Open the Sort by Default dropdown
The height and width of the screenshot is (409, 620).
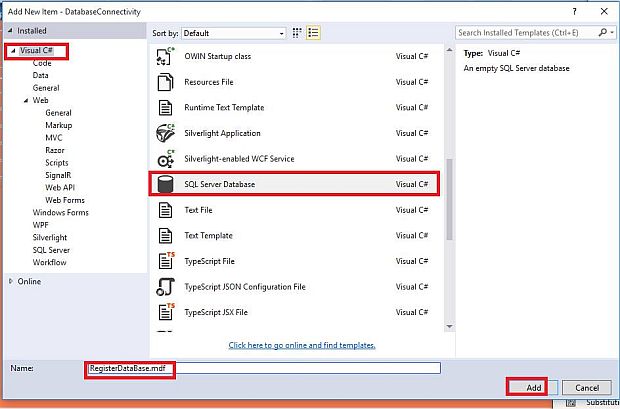[x=234, y=33]
